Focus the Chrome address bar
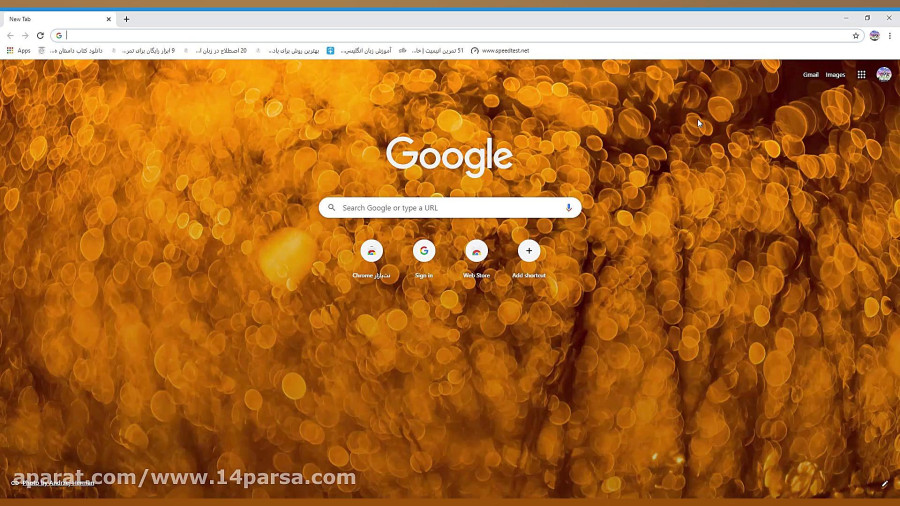This screenshot has width=900, height=506. coord(456,36)
